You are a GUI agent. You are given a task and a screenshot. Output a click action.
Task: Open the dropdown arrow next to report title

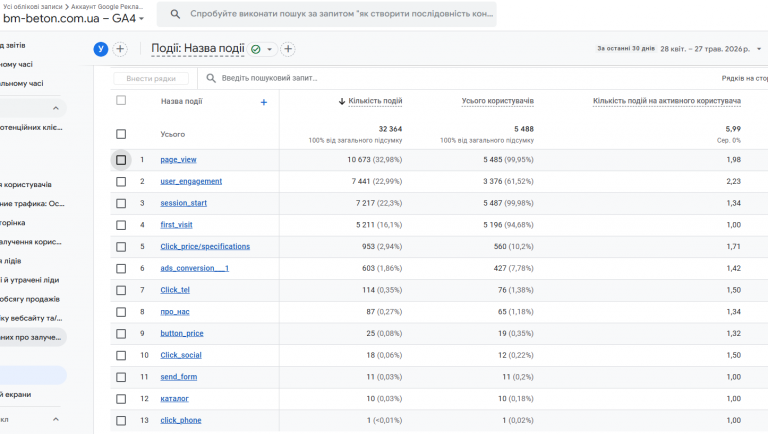pos(269,49)
